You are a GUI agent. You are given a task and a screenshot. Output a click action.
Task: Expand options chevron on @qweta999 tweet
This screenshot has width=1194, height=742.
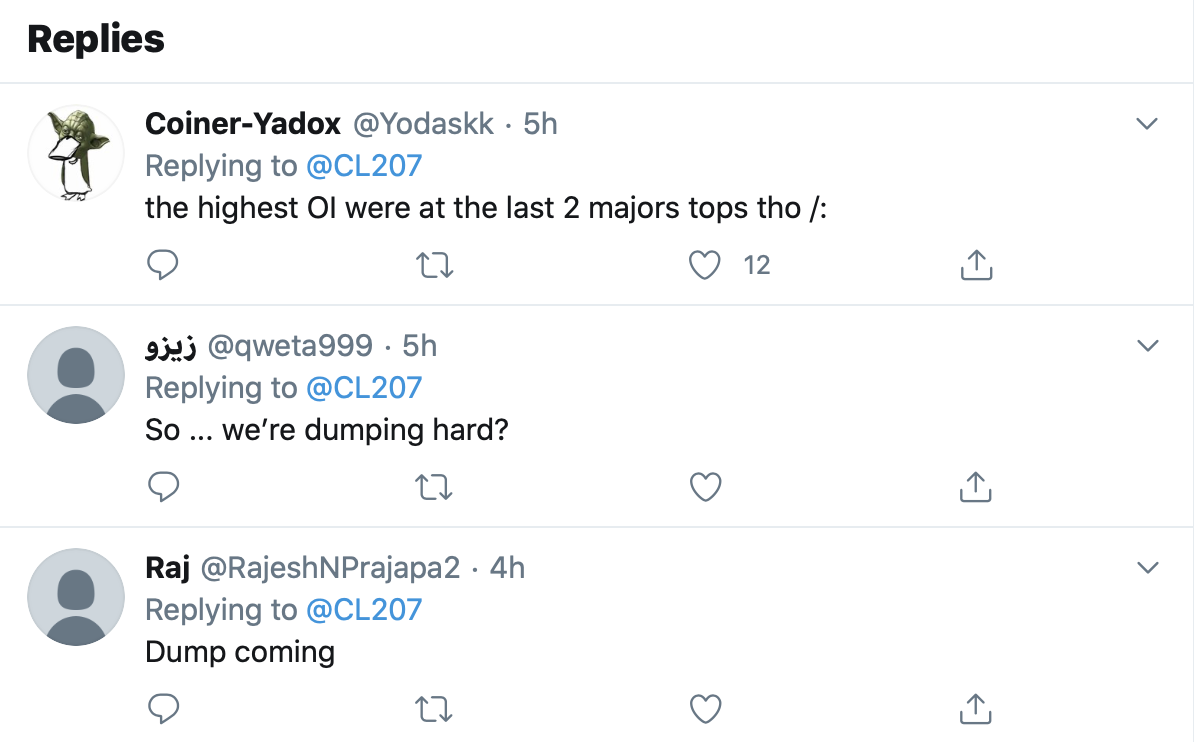[x=1148, y=346]
